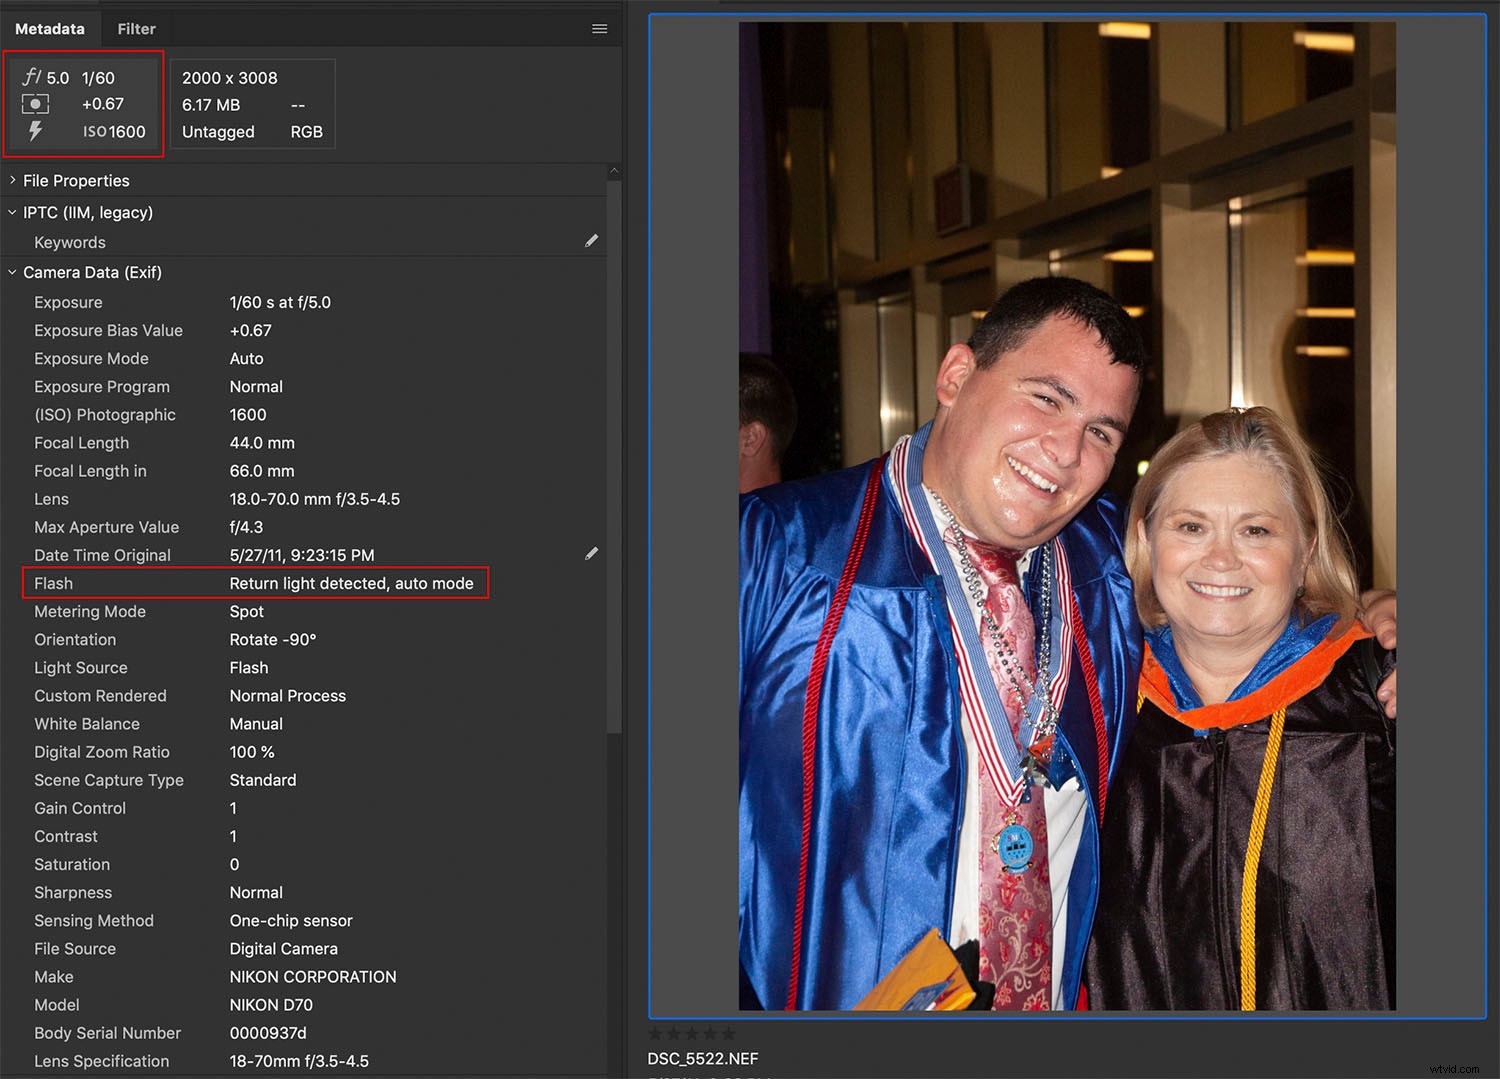This screenshot has height=1079, width=1500.
Task: Click the Flash metadata value reading Return light detected
Action: point(352,583)
